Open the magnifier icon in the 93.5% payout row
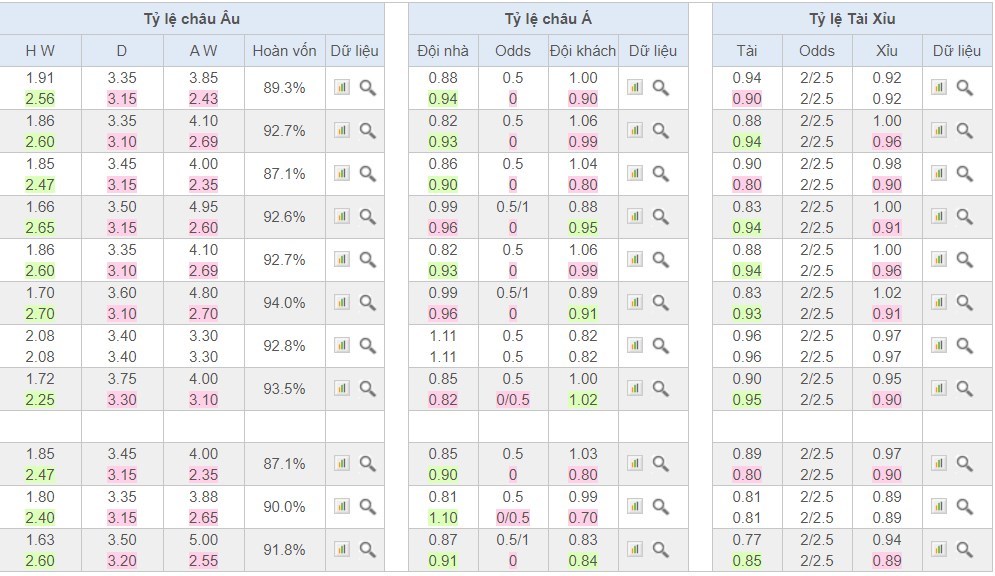 (x=367, y=389)
